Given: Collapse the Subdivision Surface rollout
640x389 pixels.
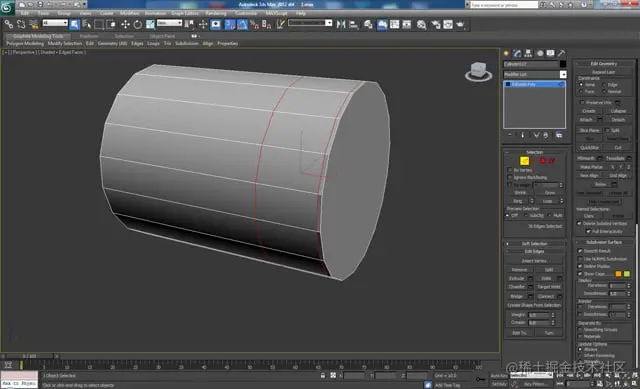Looking at the screenshot, I should point(604,242).
